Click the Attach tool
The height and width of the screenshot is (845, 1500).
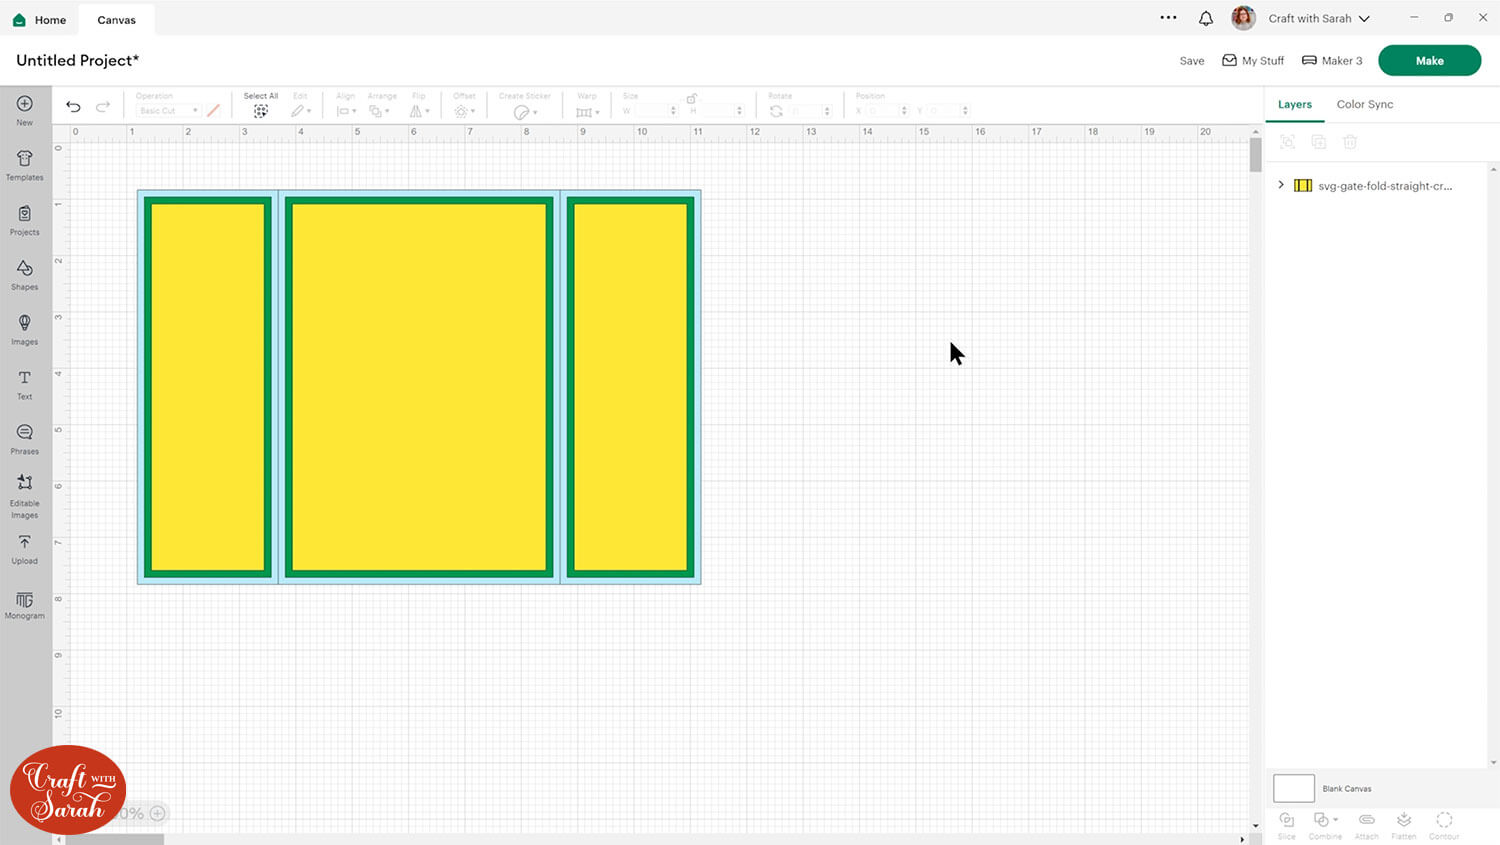(1366, 825)
